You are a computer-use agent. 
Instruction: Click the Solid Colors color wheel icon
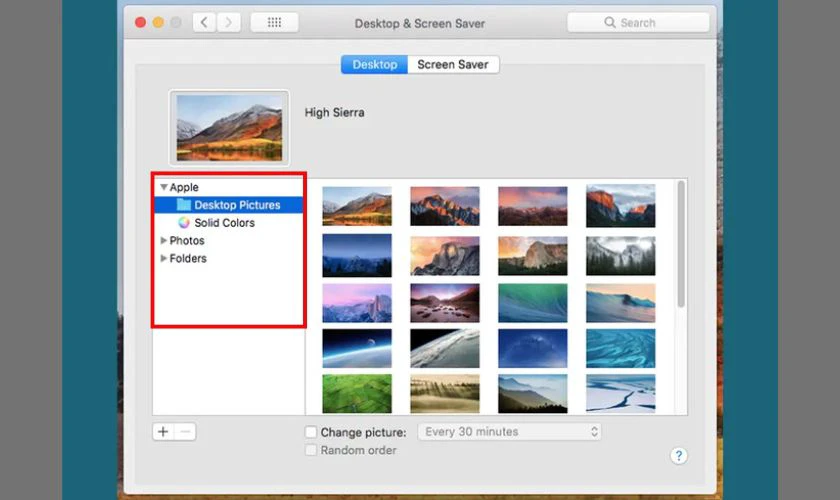click(x=184, y=222)
